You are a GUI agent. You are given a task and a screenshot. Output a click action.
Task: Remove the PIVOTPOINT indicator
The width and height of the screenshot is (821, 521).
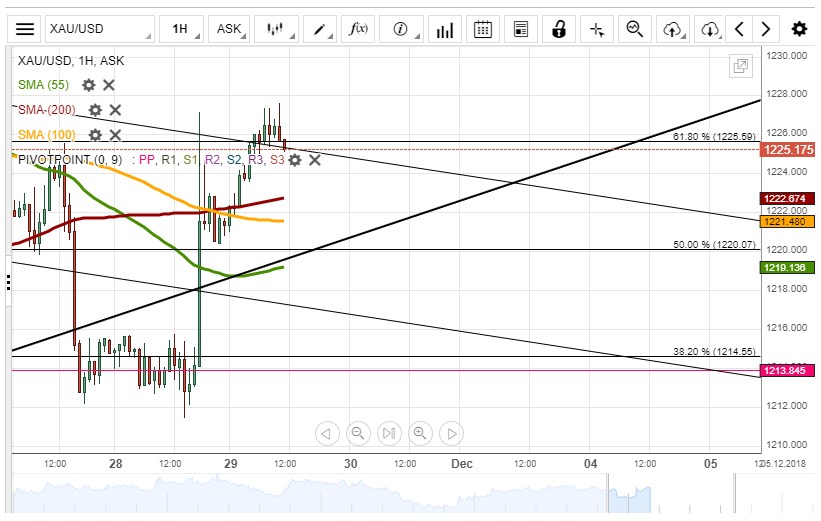pos(315,160)
